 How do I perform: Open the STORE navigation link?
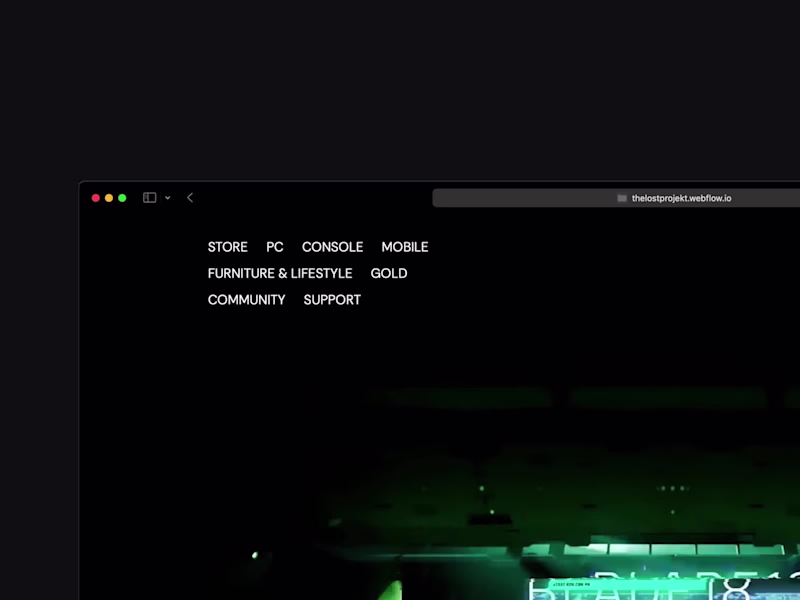coord(228,247)
